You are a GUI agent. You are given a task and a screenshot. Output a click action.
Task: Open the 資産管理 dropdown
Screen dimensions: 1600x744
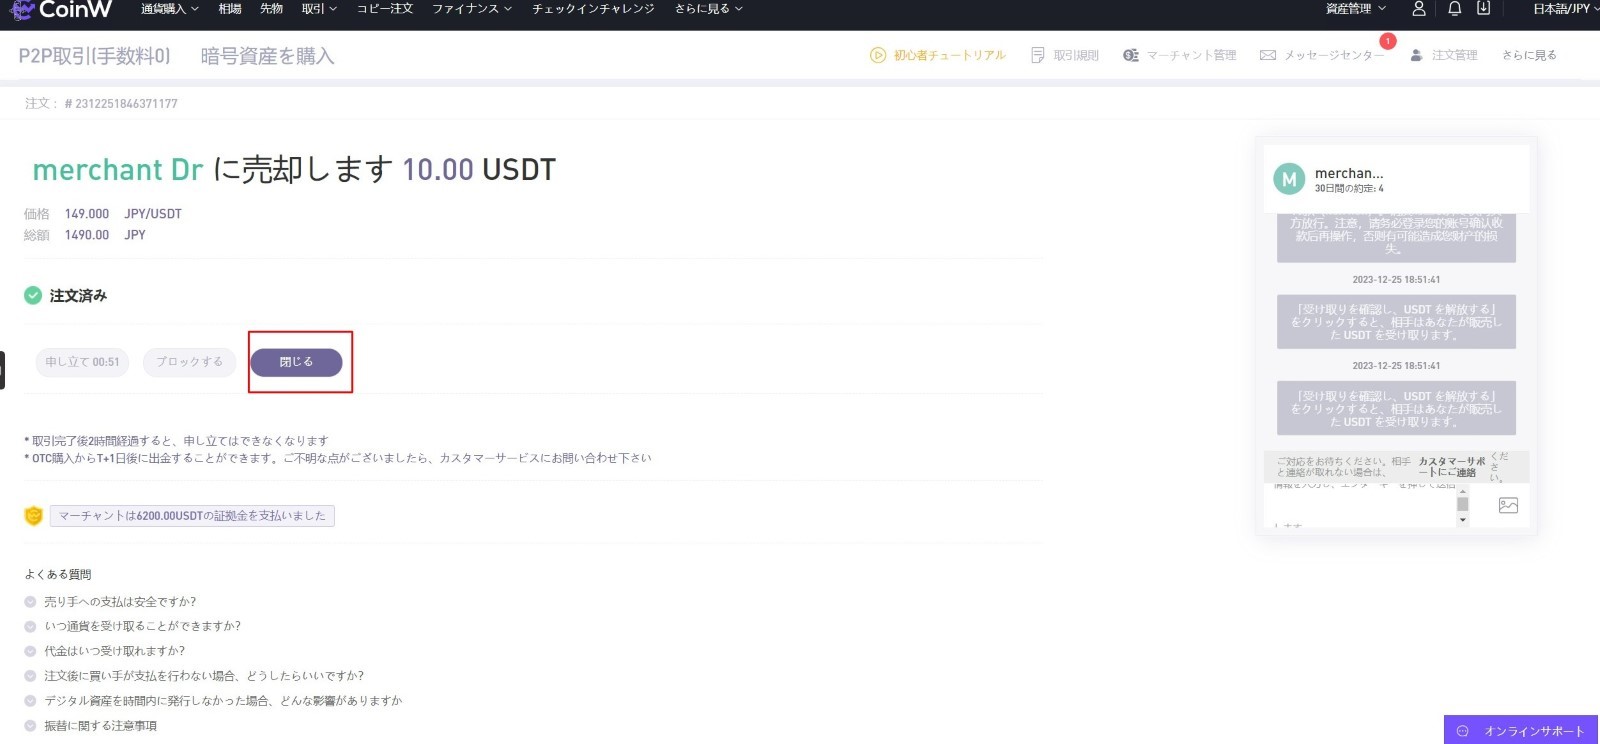tap(1356, 9)
